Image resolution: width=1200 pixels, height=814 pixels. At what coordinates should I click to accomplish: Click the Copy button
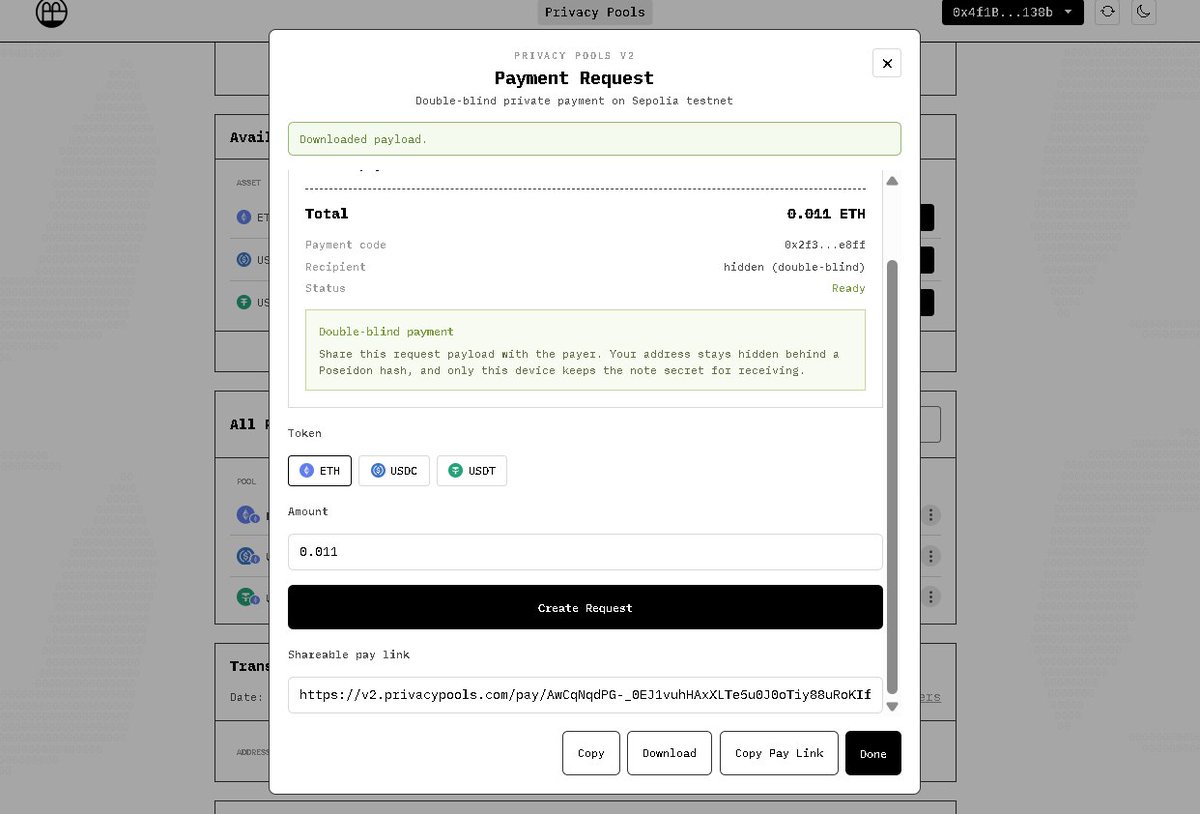click(x=591, y=753)
